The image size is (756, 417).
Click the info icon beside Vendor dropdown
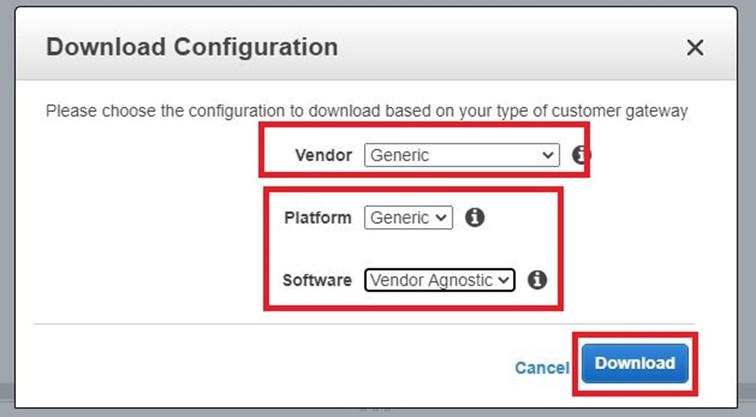pyautogui.click(x=581, y=155)
